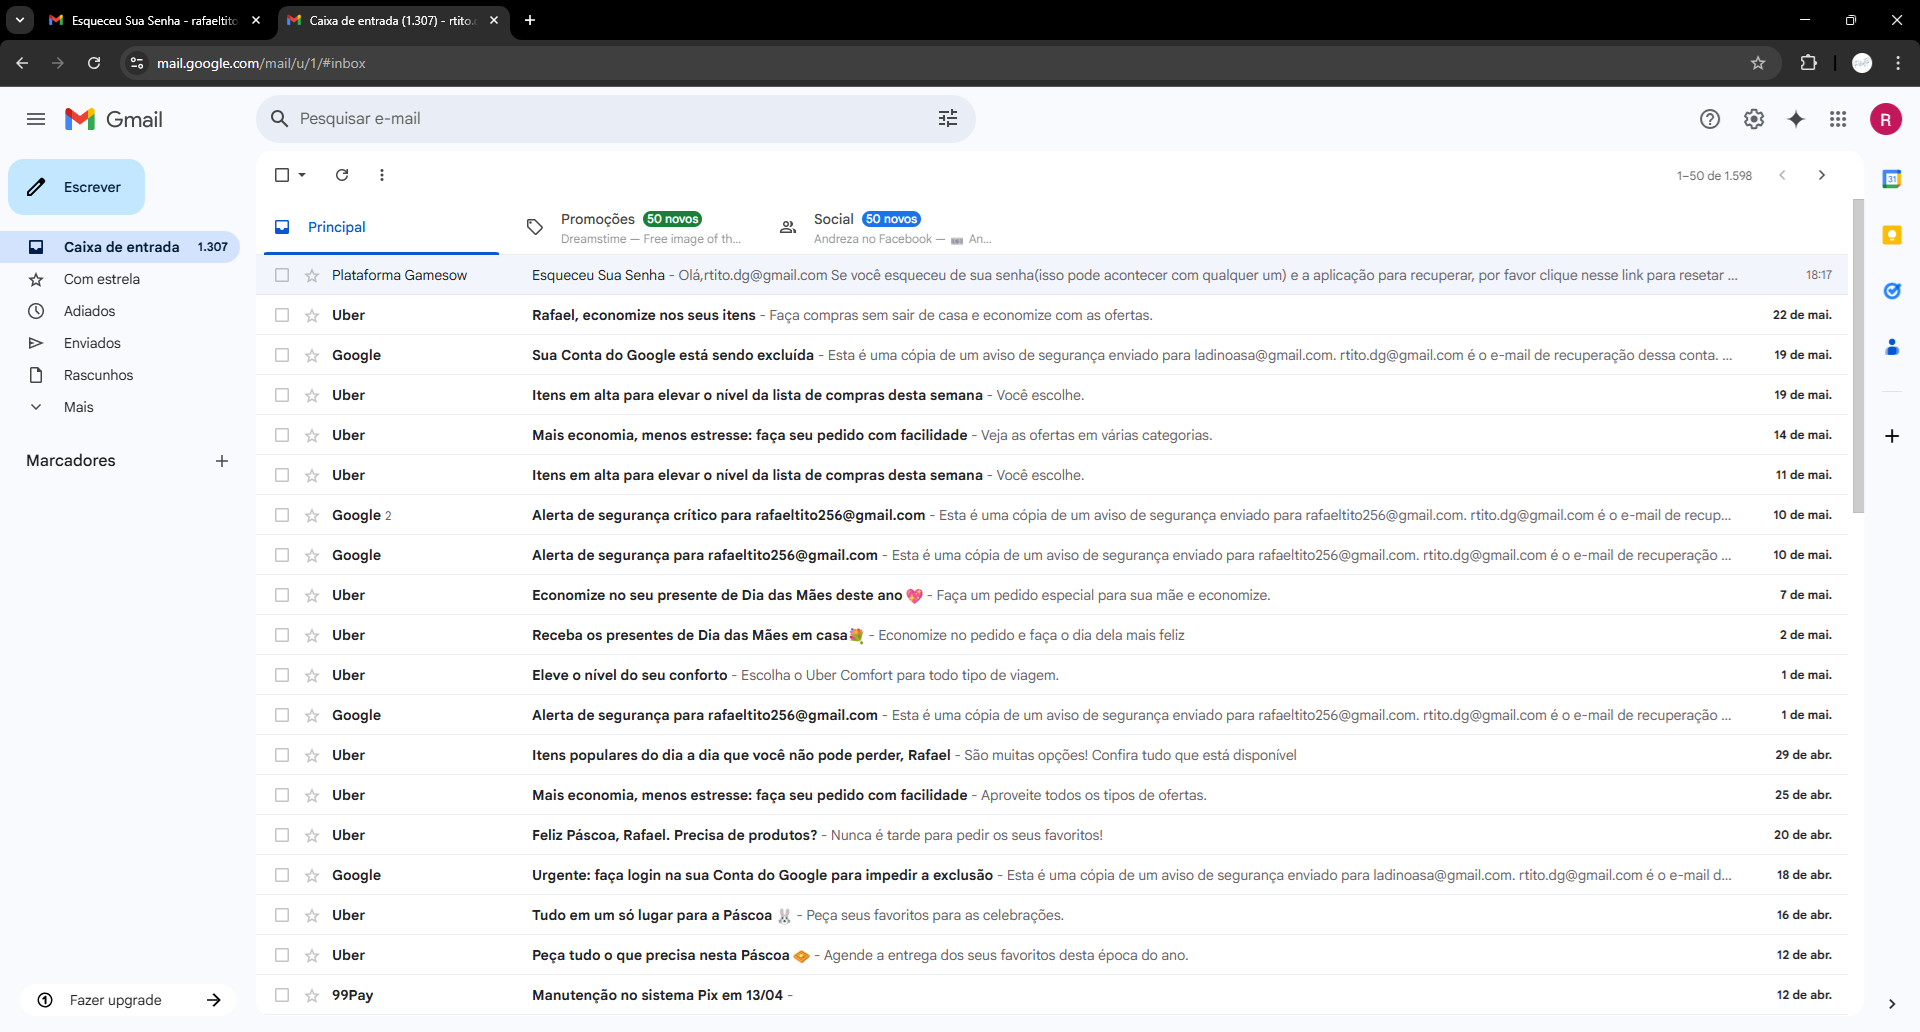Open the Chrome three-dot menu
The height and width of the screenshot is (1032, 1920).
point(1898,63)
